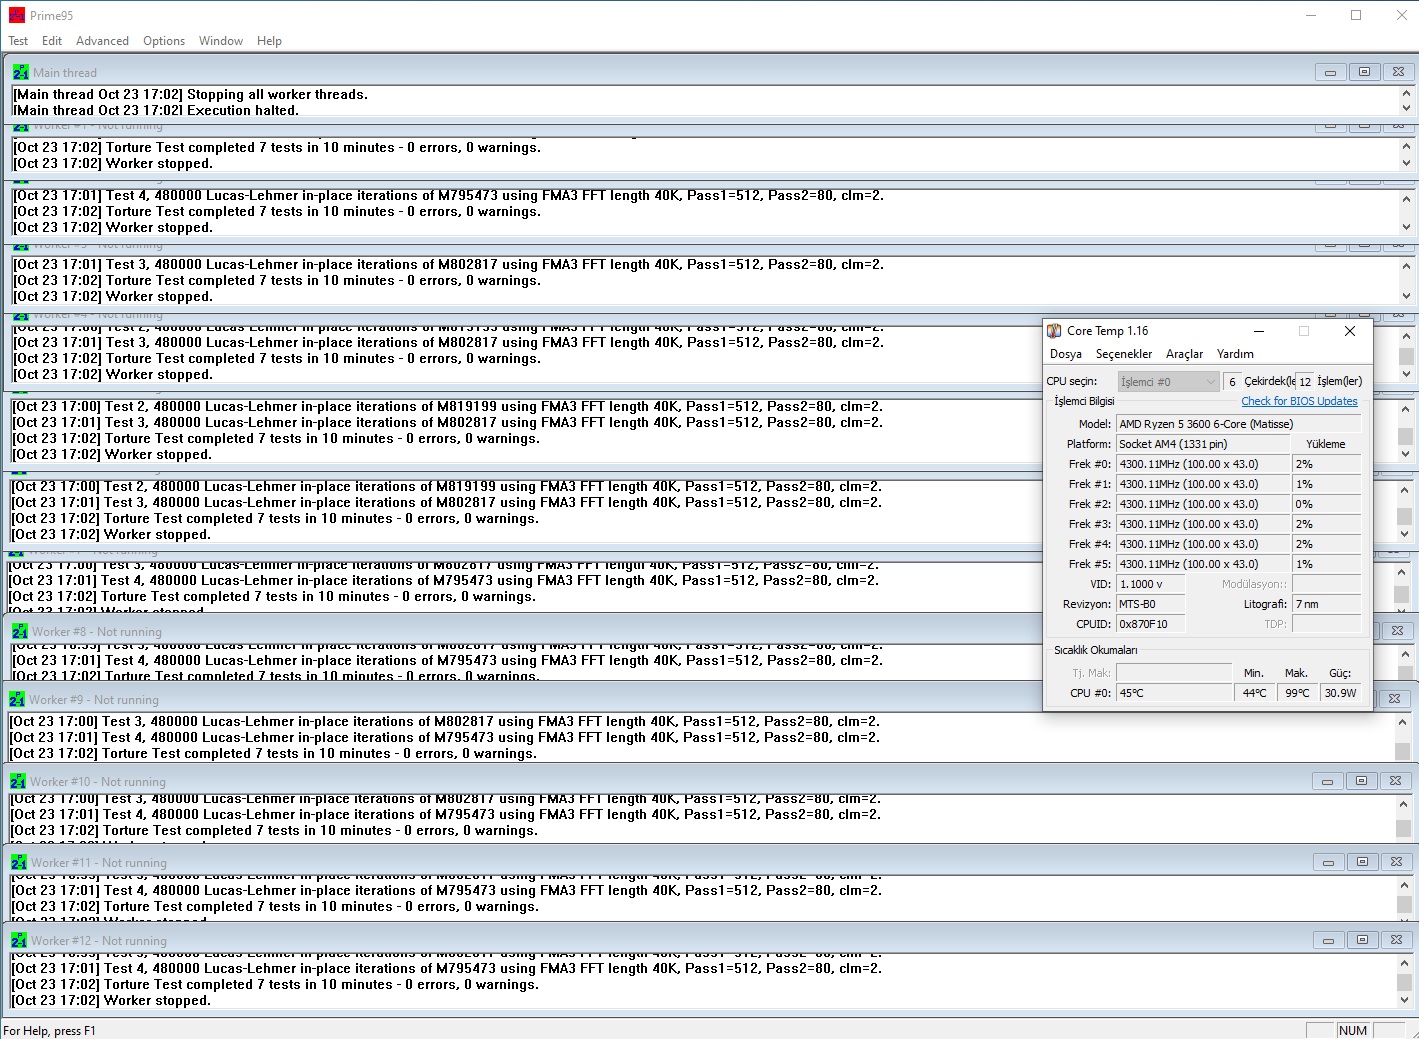This screenshot has height=1039, width=1419.
Task: Click the Core Temp icon in its title bar
Action: point(1054,331)
